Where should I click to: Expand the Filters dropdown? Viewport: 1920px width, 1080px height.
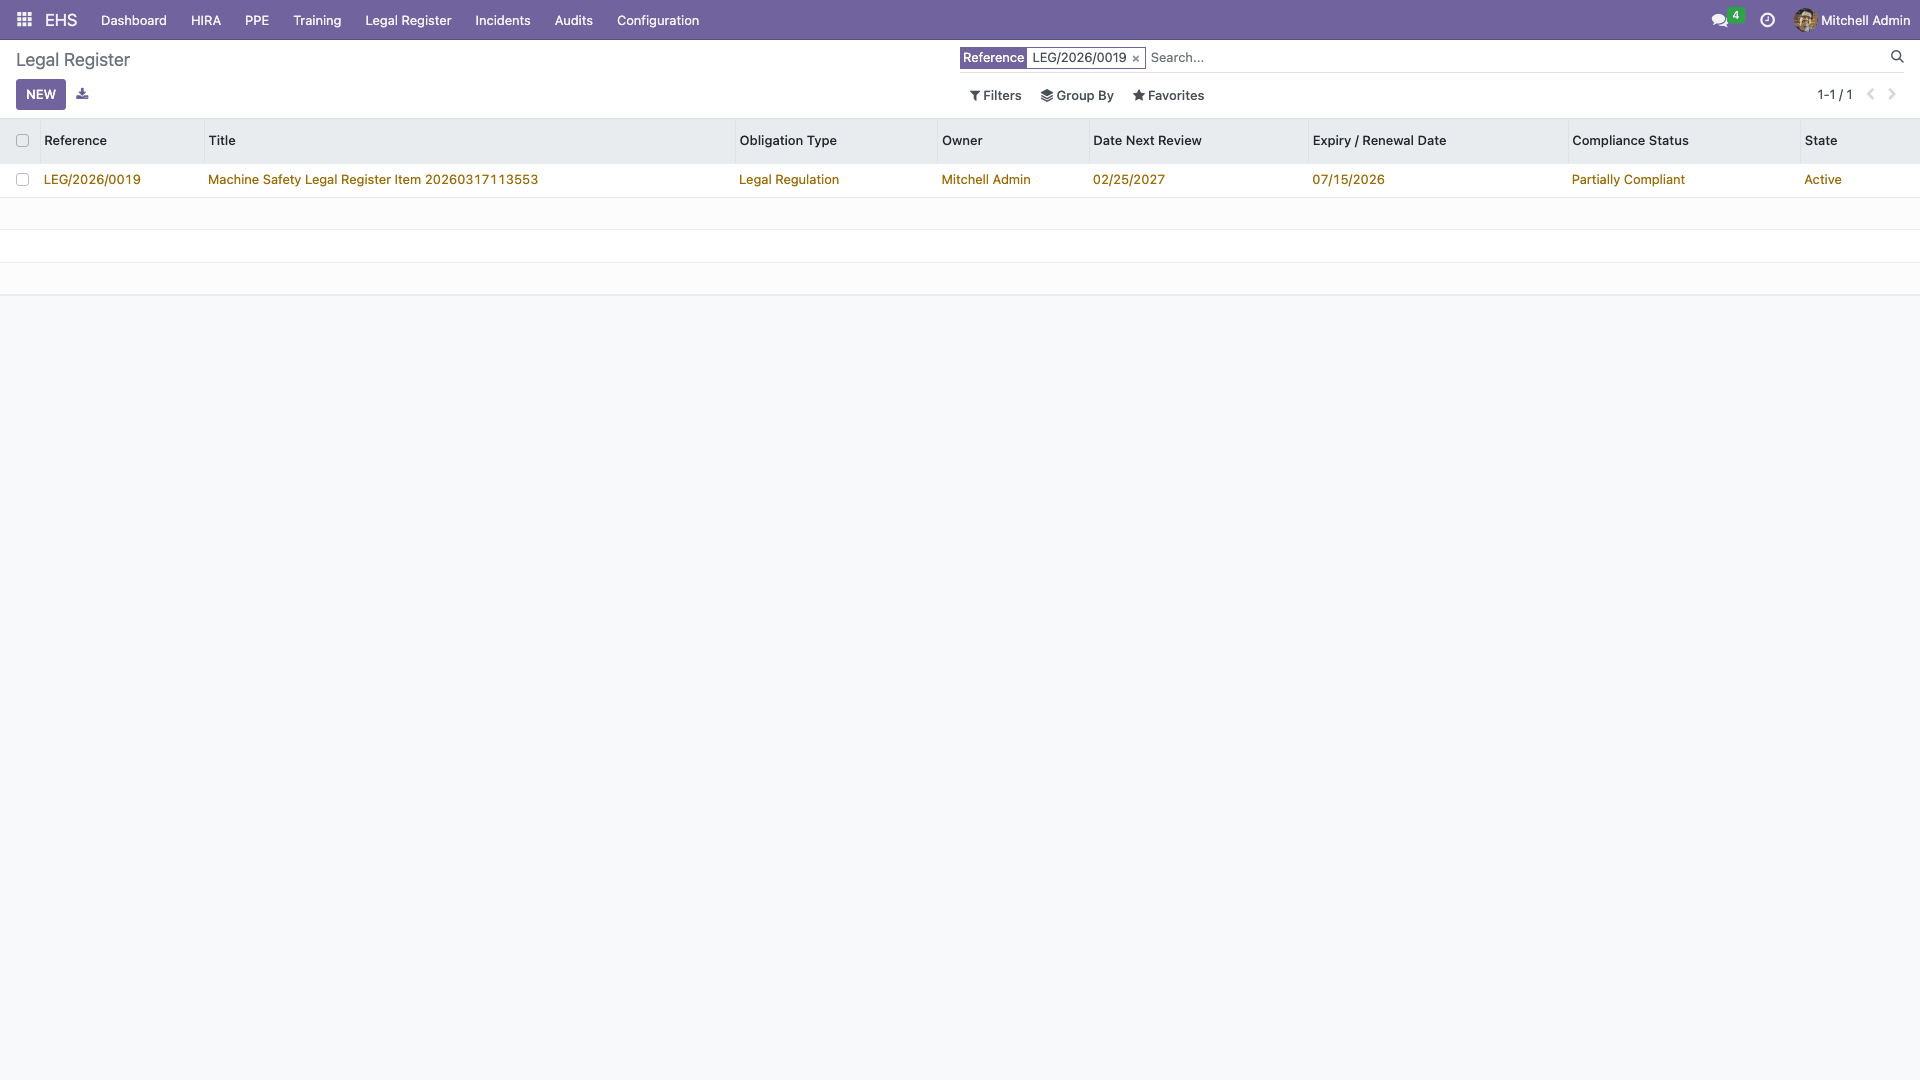tap(995, 96)
